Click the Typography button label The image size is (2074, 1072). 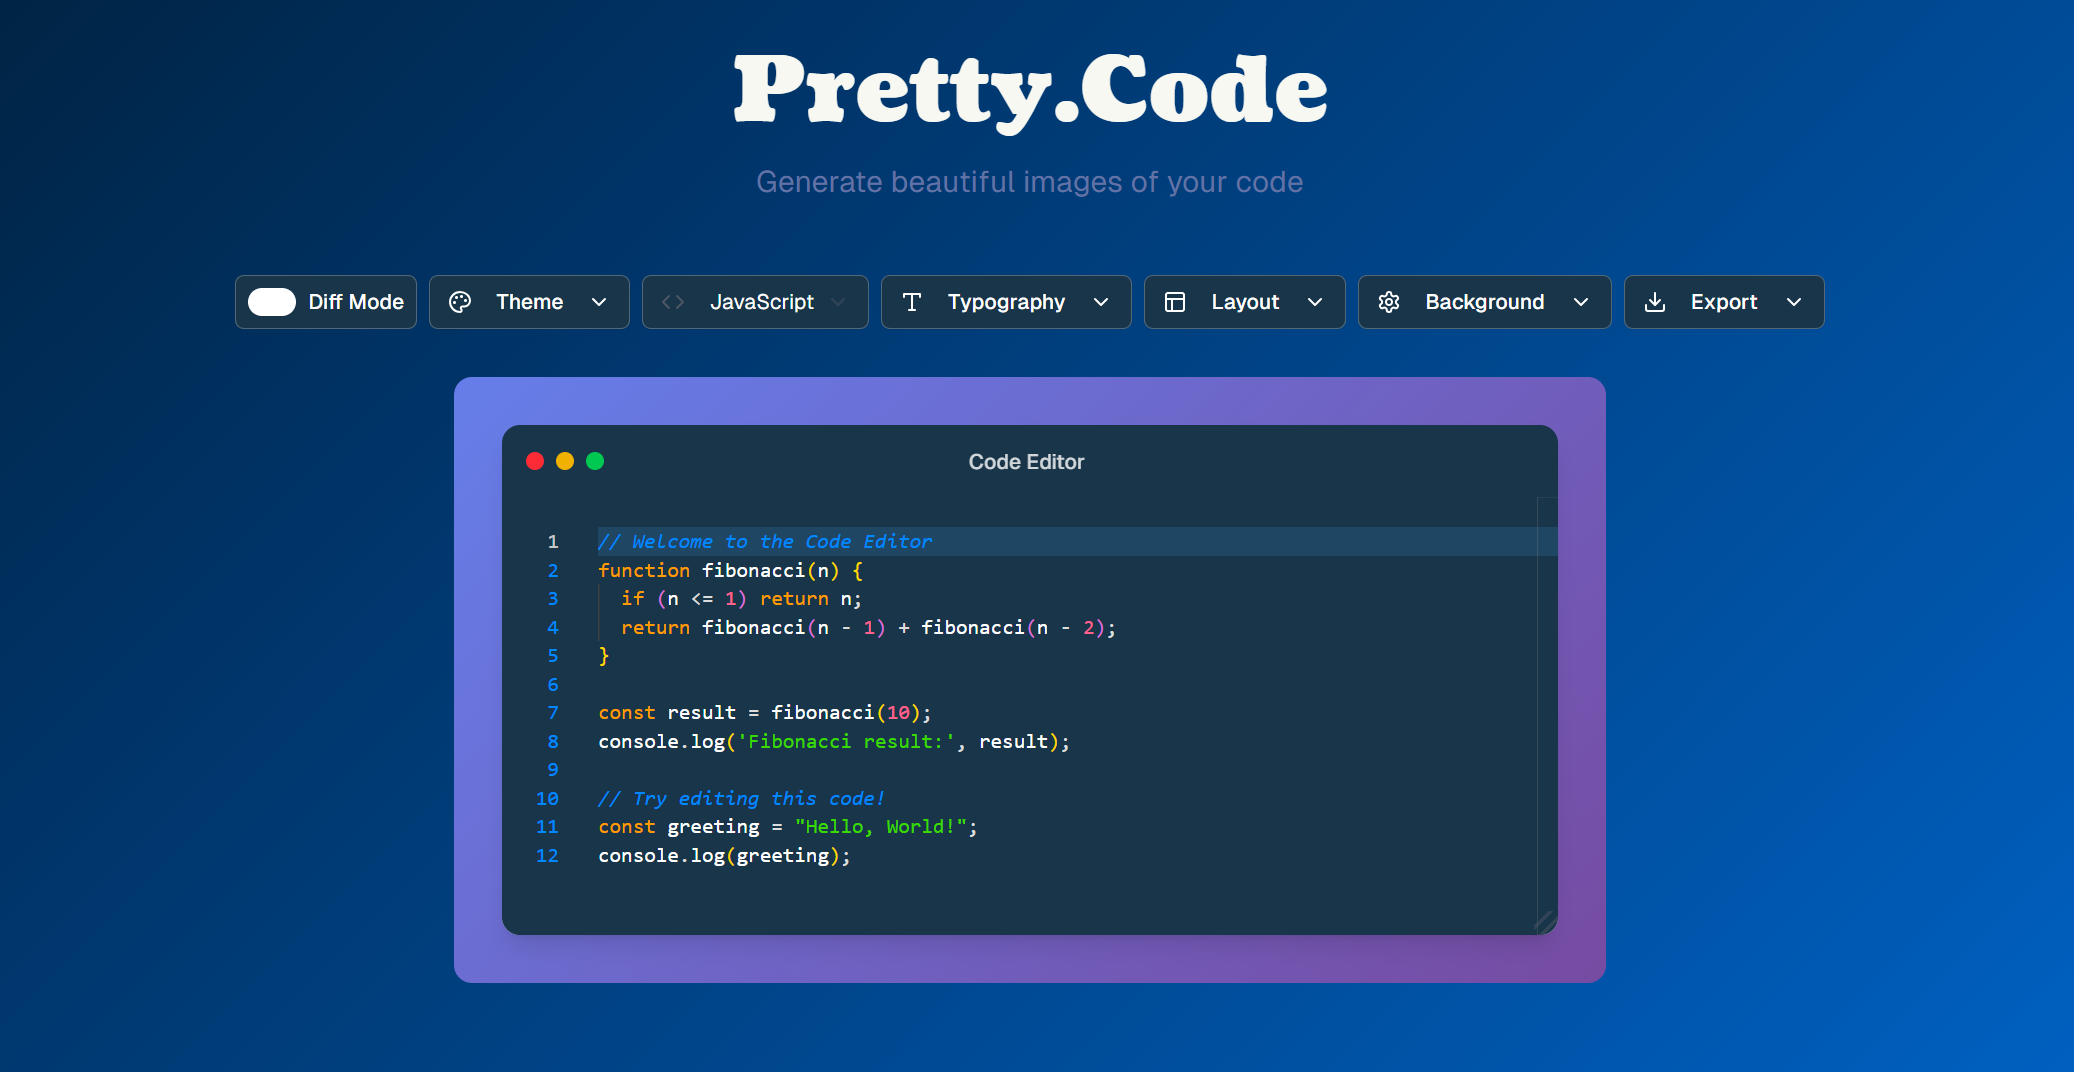point(1006,302)
